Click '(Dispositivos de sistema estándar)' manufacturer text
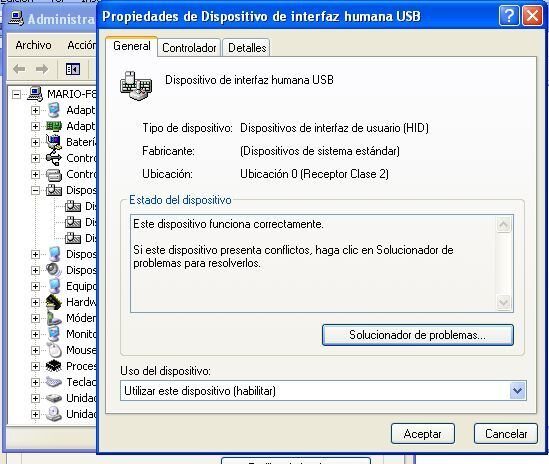This screenshot has height=464, width=549. click(x=320, y=151)
